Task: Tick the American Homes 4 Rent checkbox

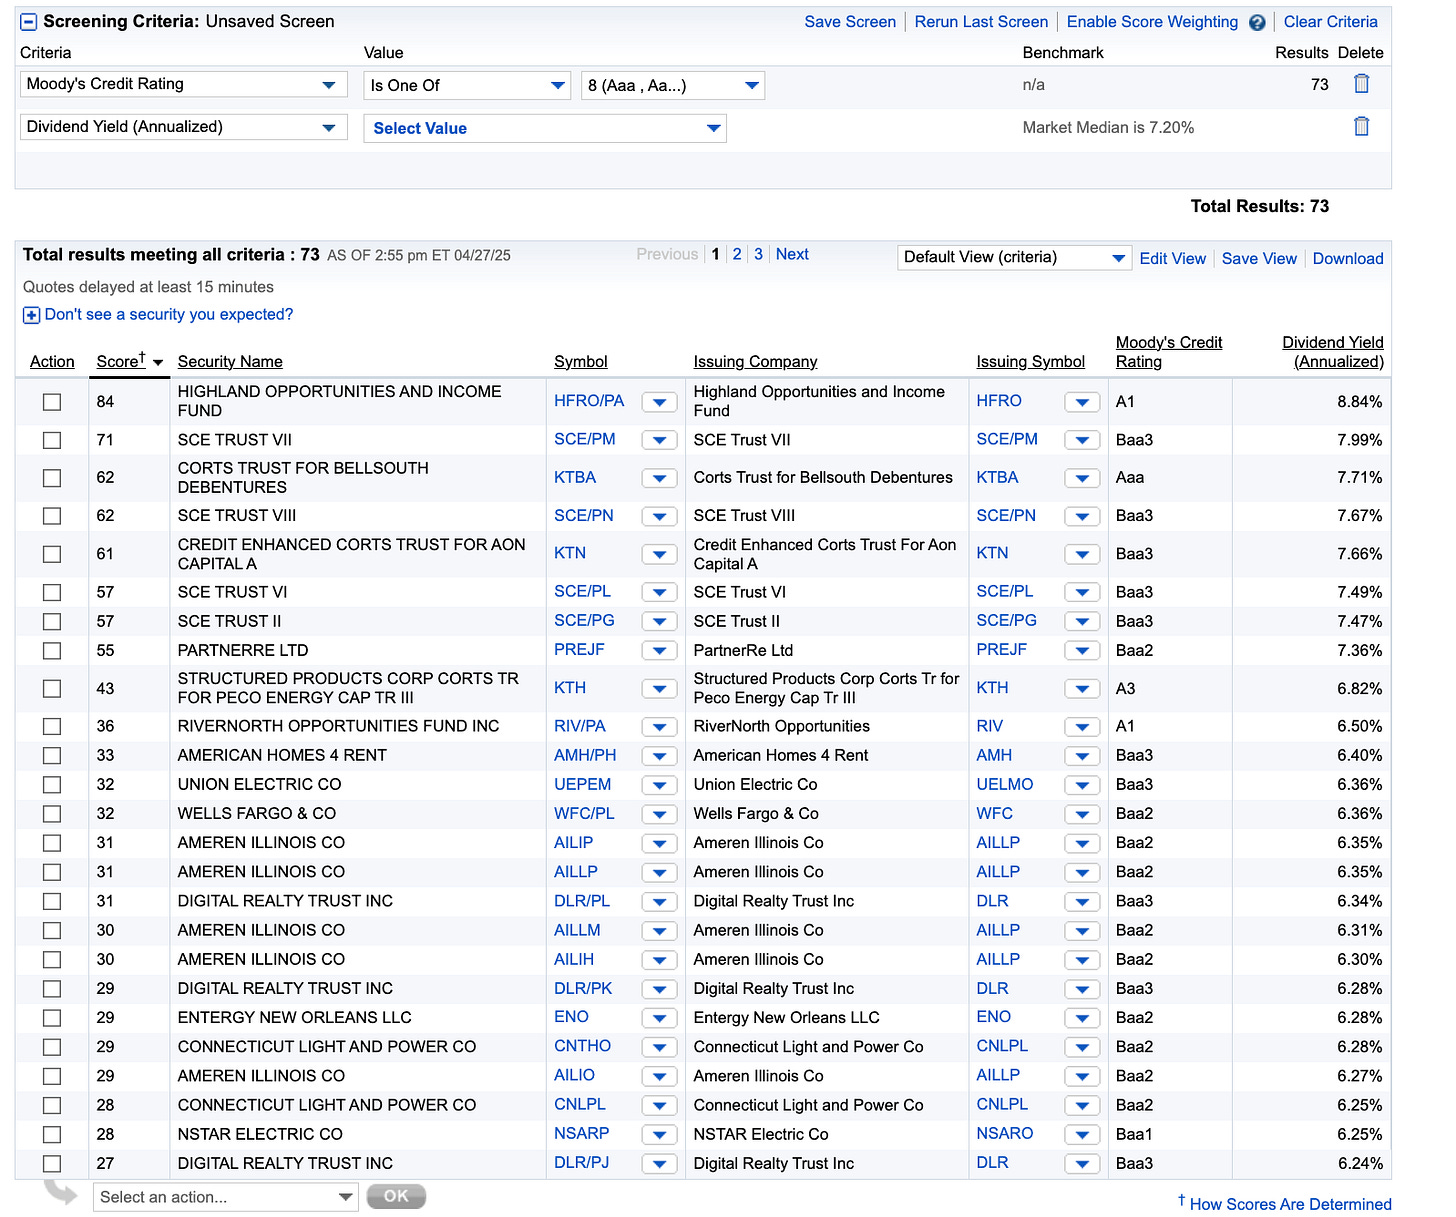Action: (52, 756)
